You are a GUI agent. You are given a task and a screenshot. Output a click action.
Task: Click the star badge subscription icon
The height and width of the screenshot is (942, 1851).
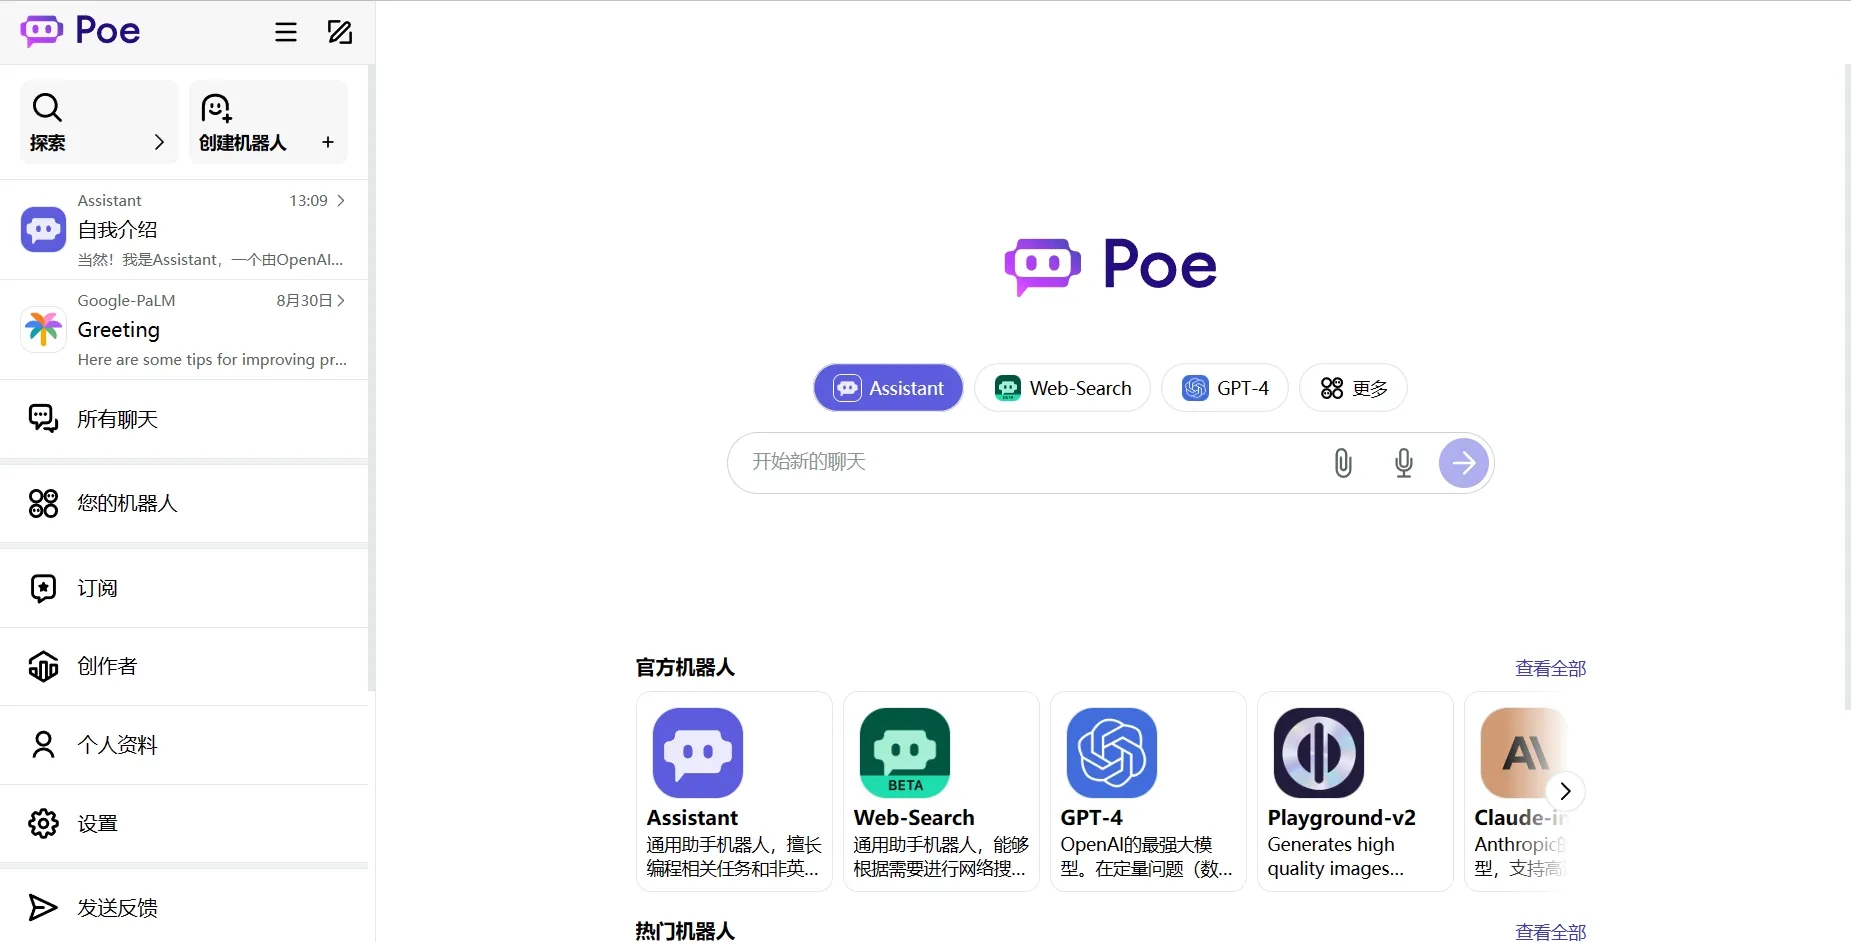(x=43, y=588)
